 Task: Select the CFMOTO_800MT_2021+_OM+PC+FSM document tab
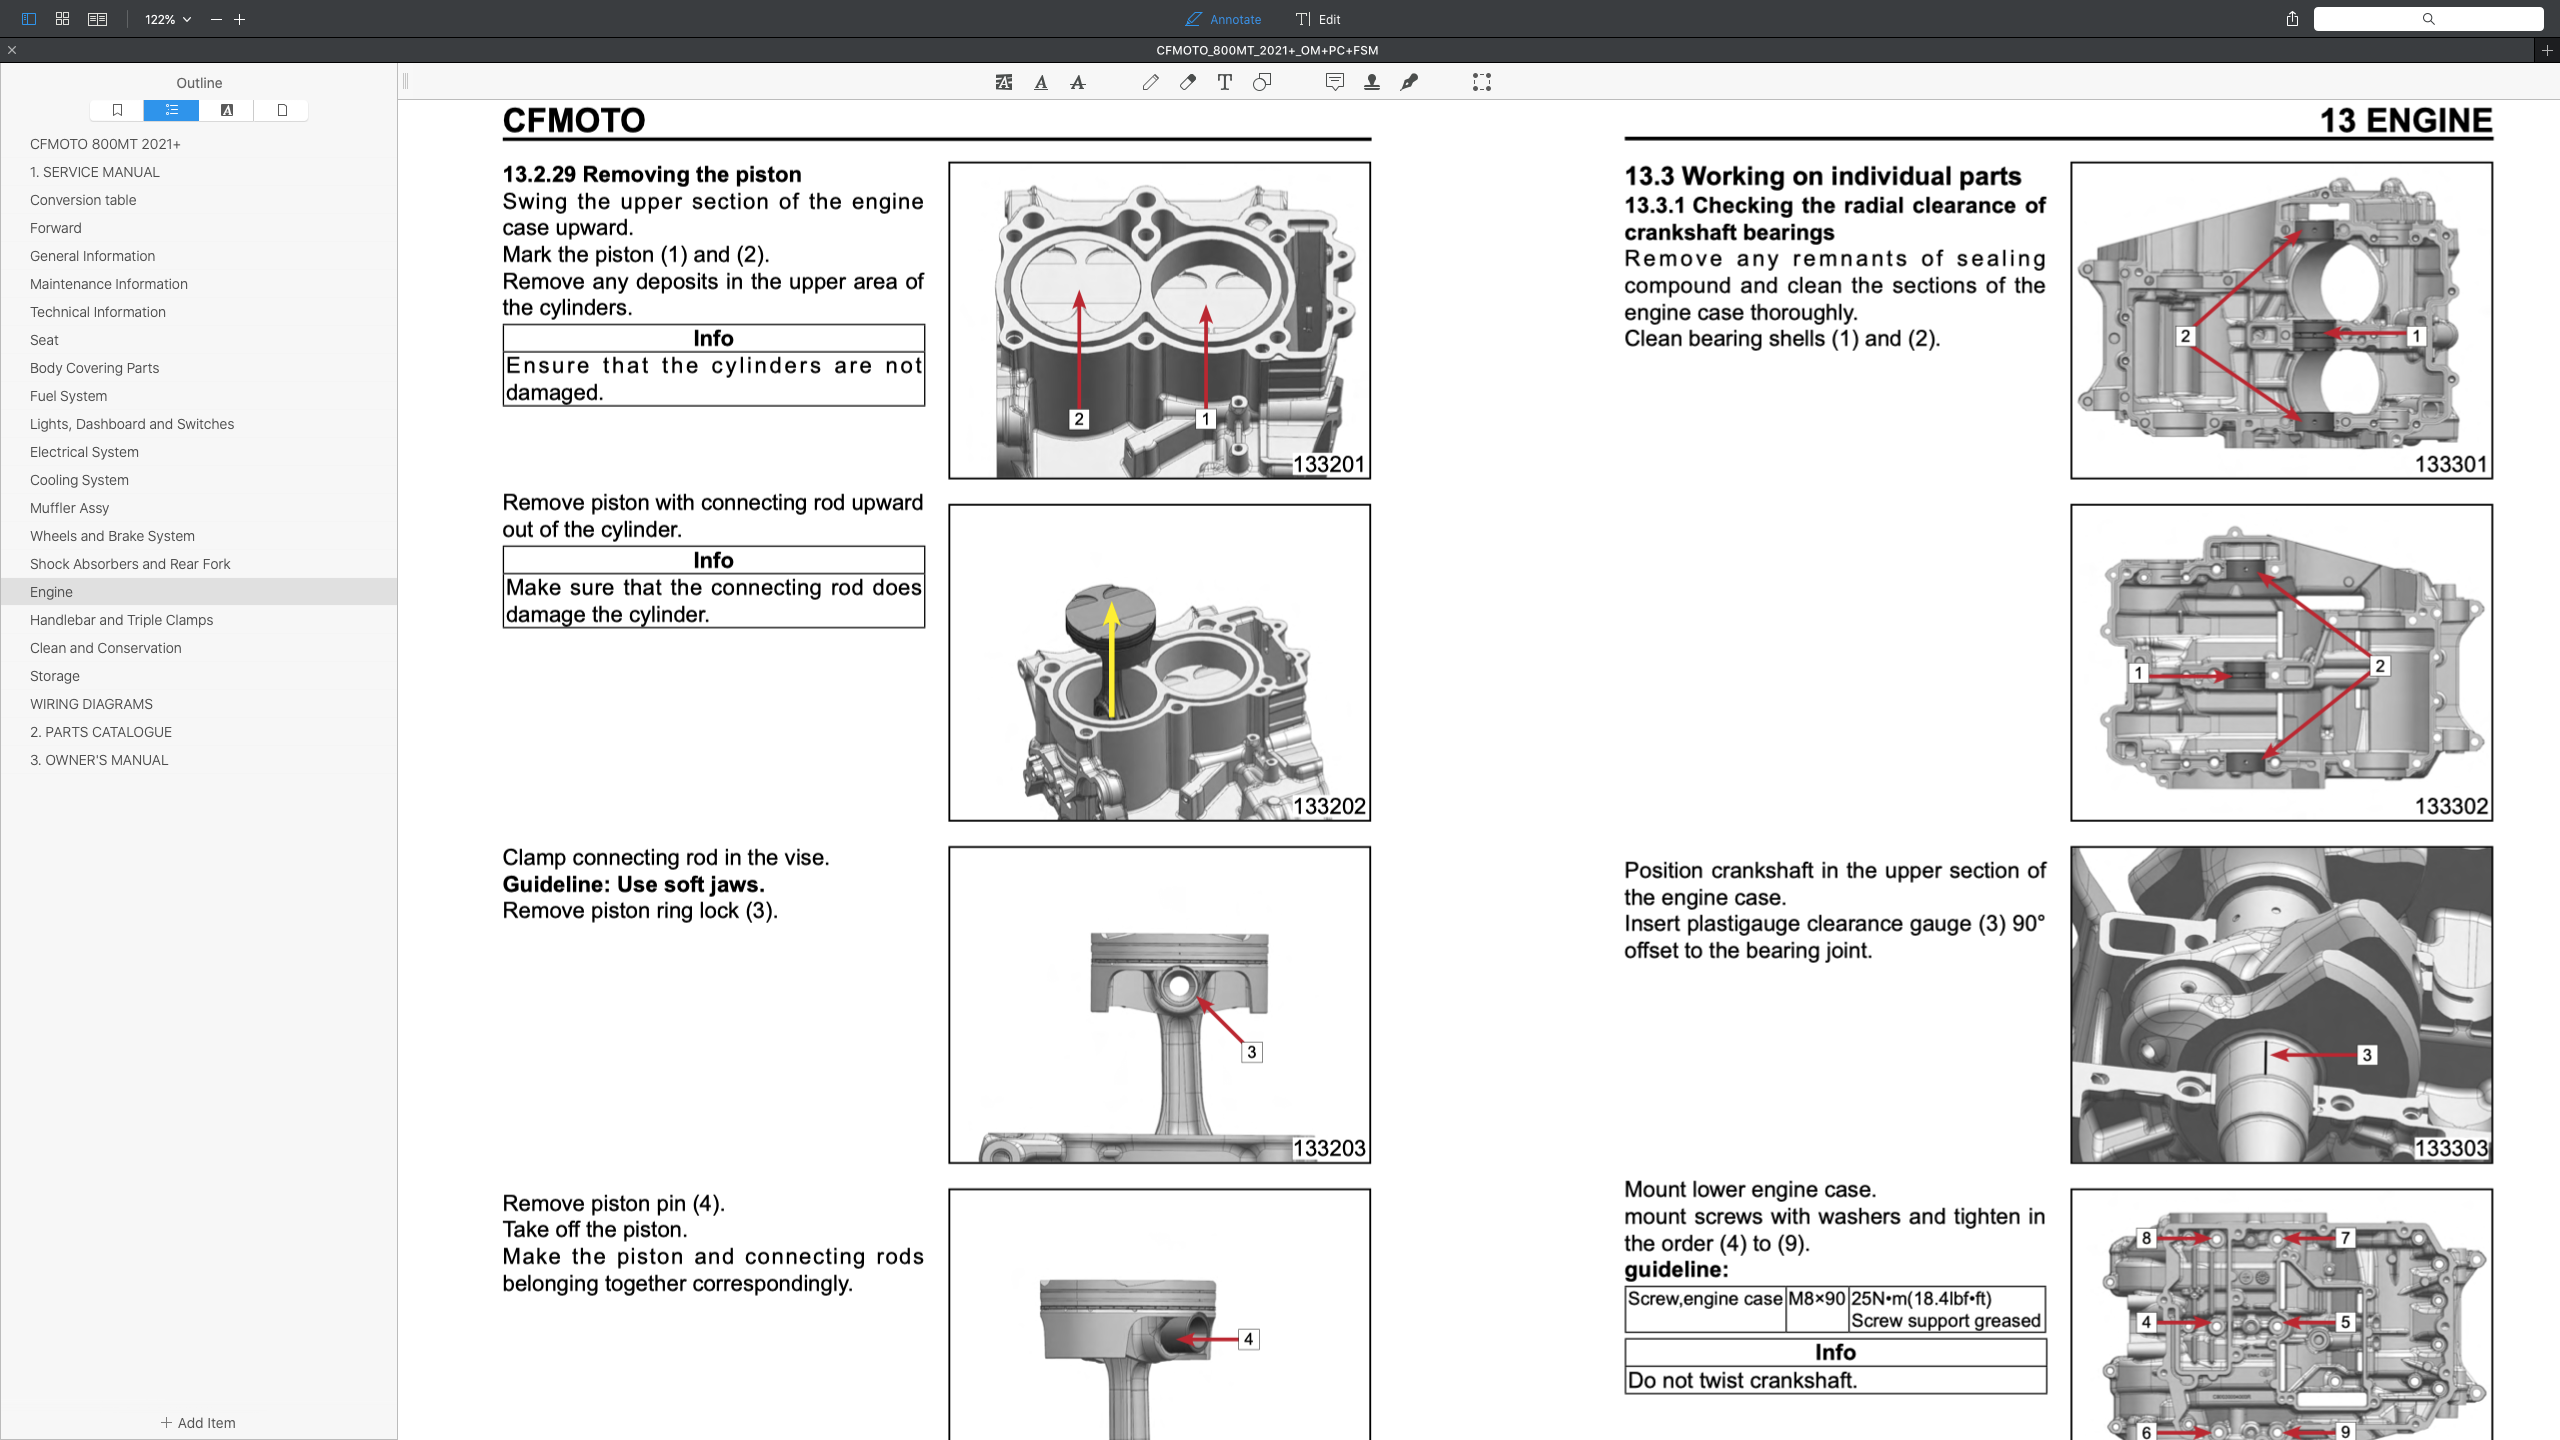click(1267, 50)
